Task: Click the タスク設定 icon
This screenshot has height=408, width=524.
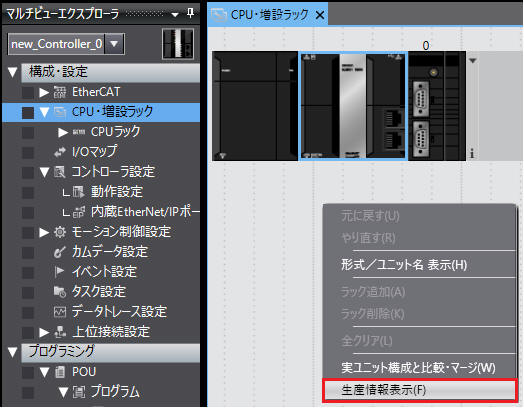Action: click(60, 292)
